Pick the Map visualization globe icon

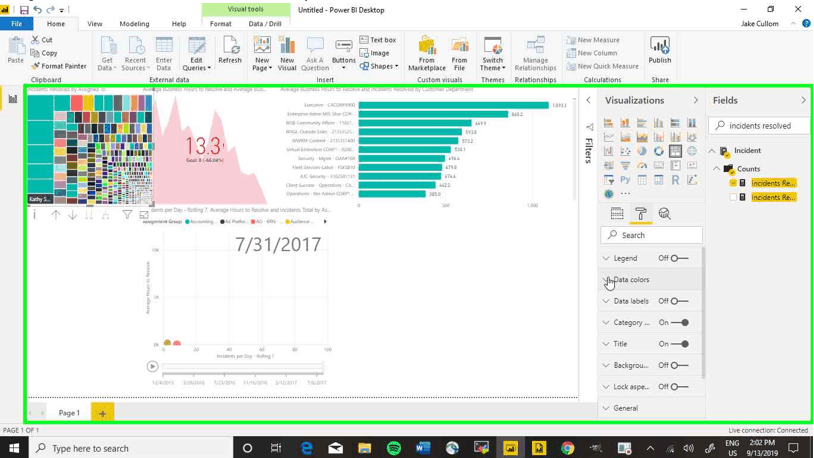tap(691, 151)
